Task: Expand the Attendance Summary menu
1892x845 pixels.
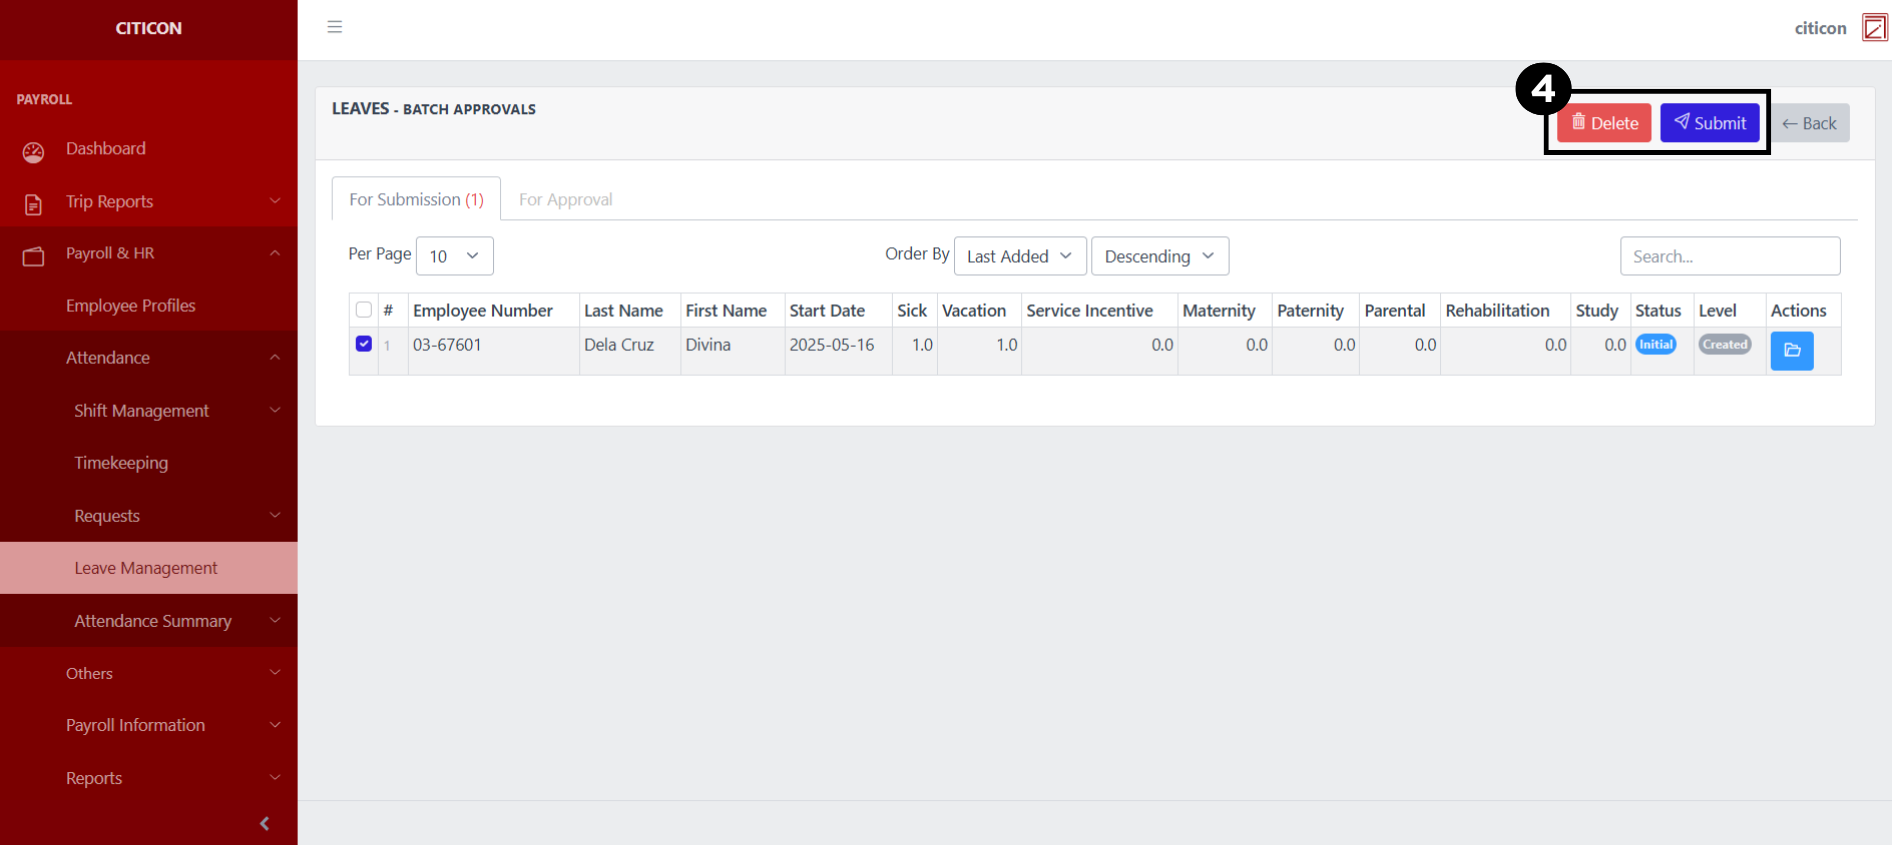Action: pos(153,621)
